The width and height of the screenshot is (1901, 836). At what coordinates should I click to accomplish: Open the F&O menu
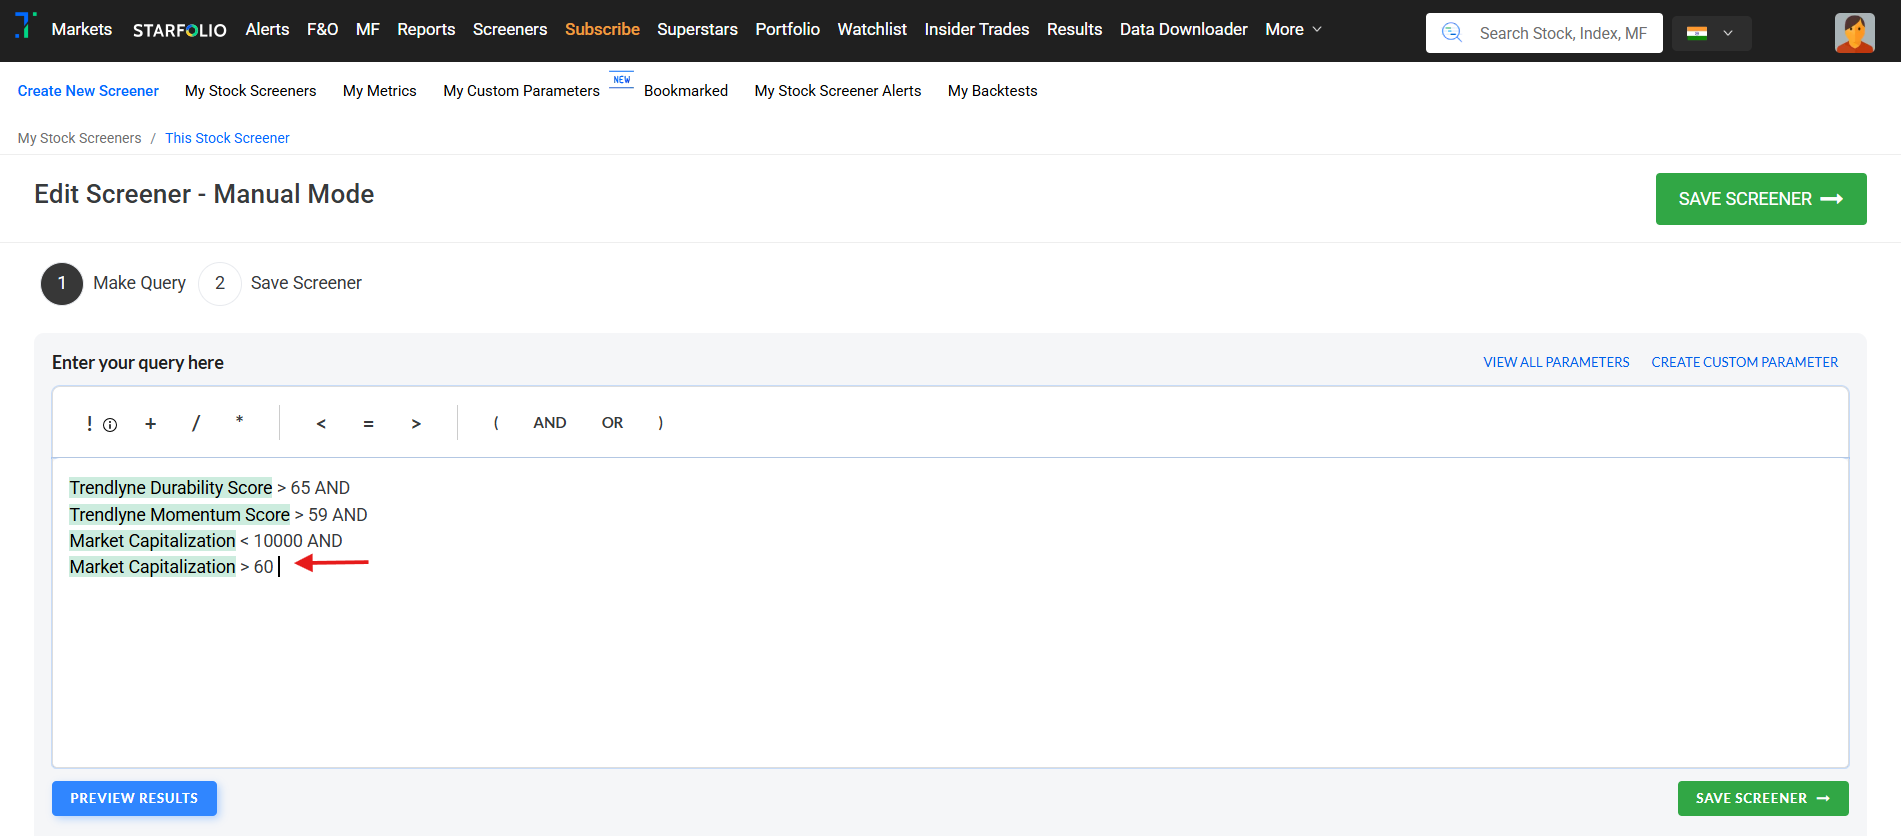[x=322, y=30]
